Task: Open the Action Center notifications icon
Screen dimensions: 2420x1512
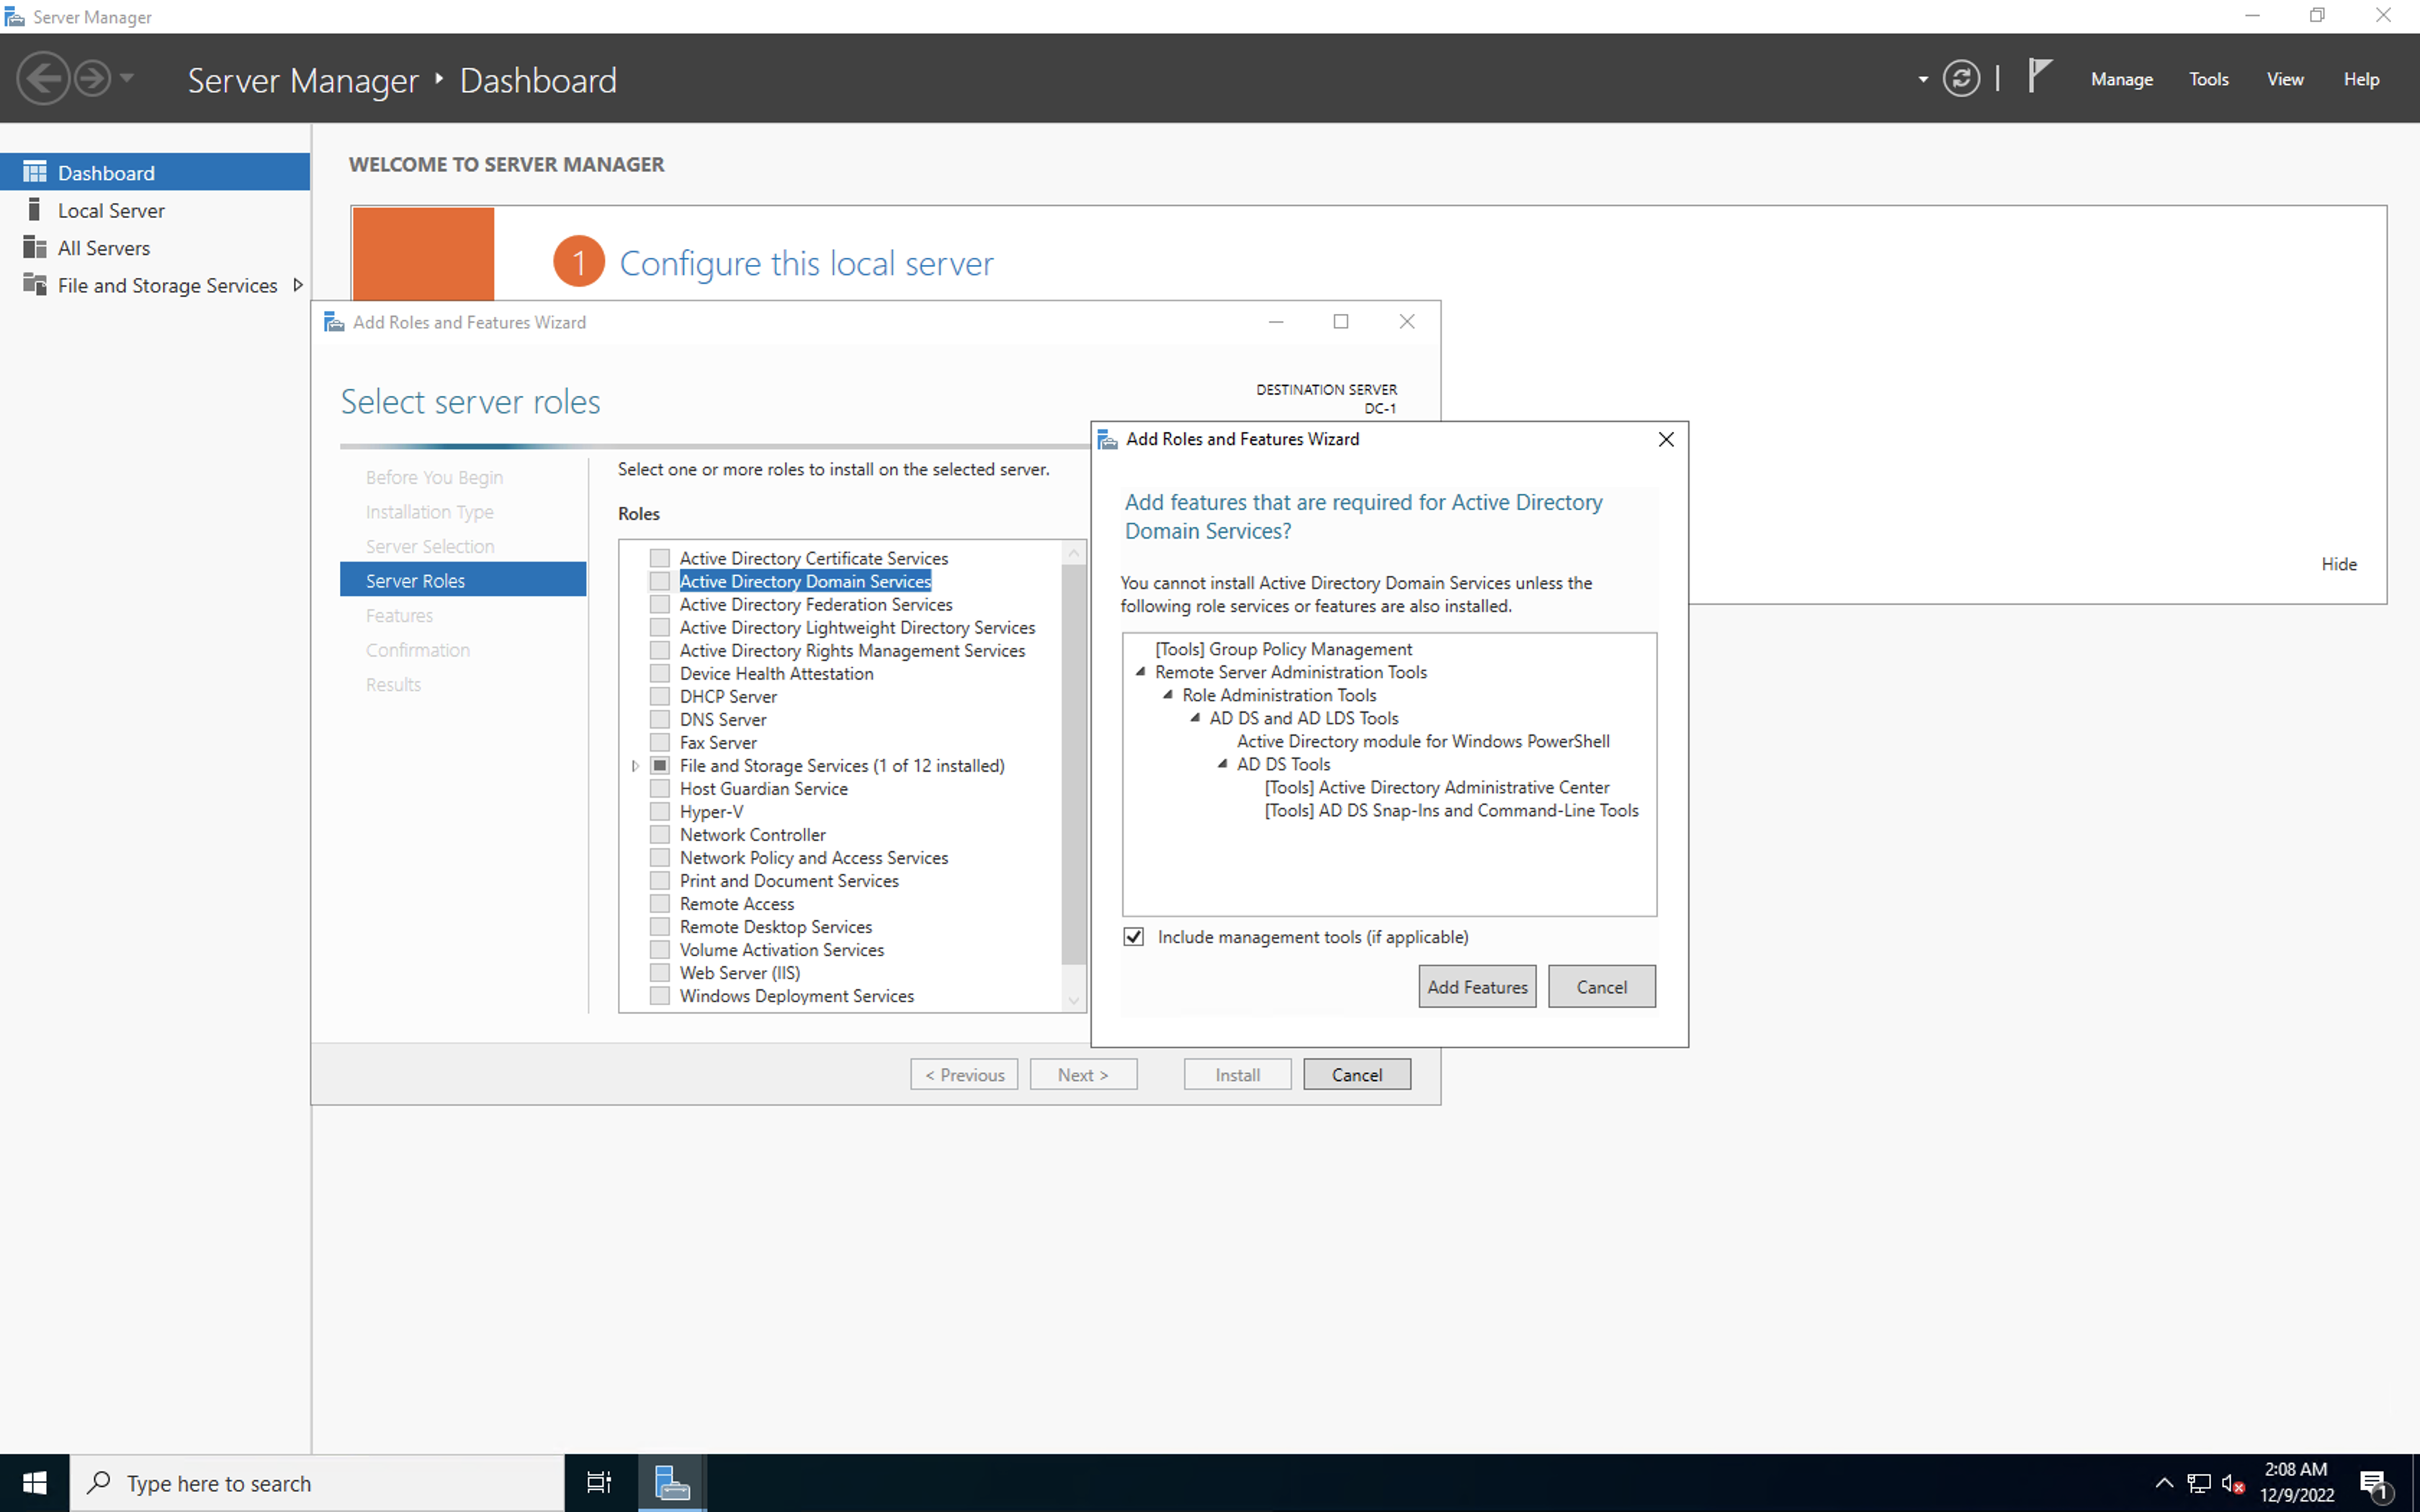Action: (x=2377, y=1484)
